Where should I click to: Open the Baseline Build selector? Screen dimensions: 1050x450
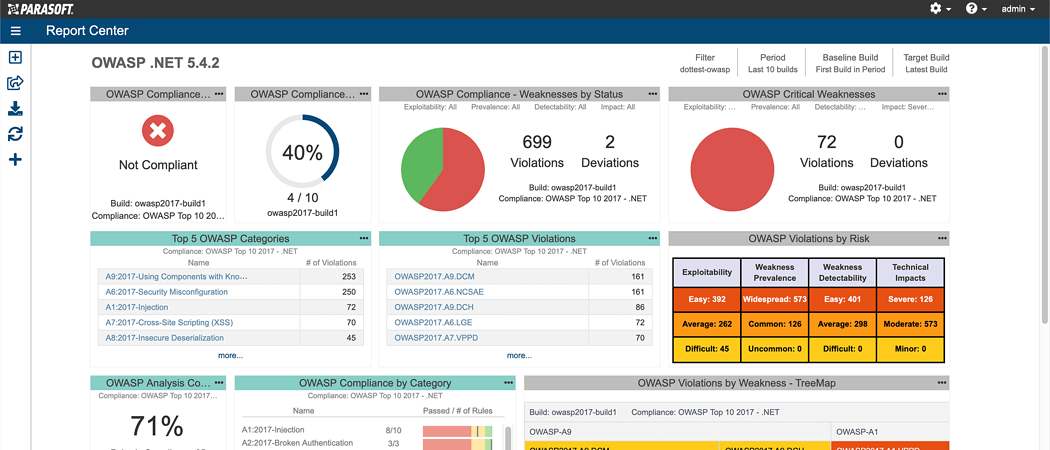point(850,63)
